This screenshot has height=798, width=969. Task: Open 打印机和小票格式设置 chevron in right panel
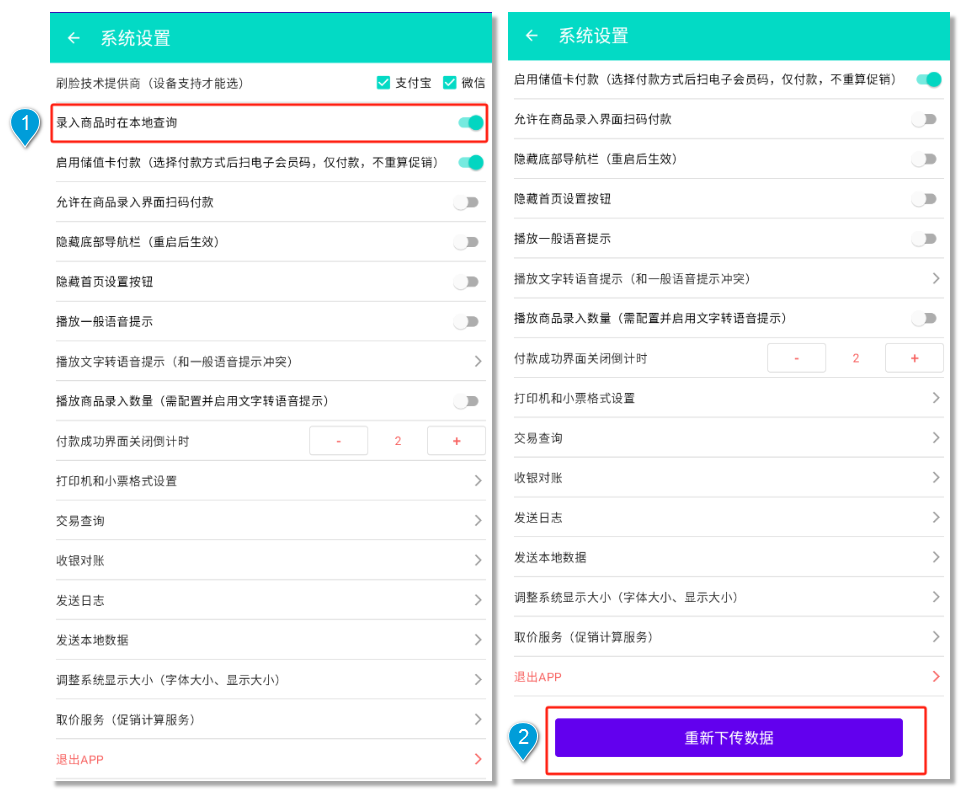click(936, 397)
